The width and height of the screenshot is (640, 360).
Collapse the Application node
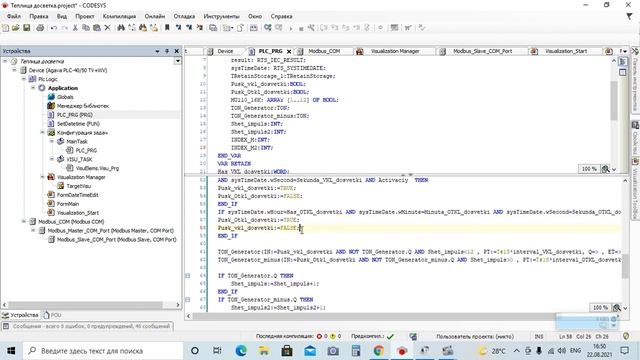[33, 88]
